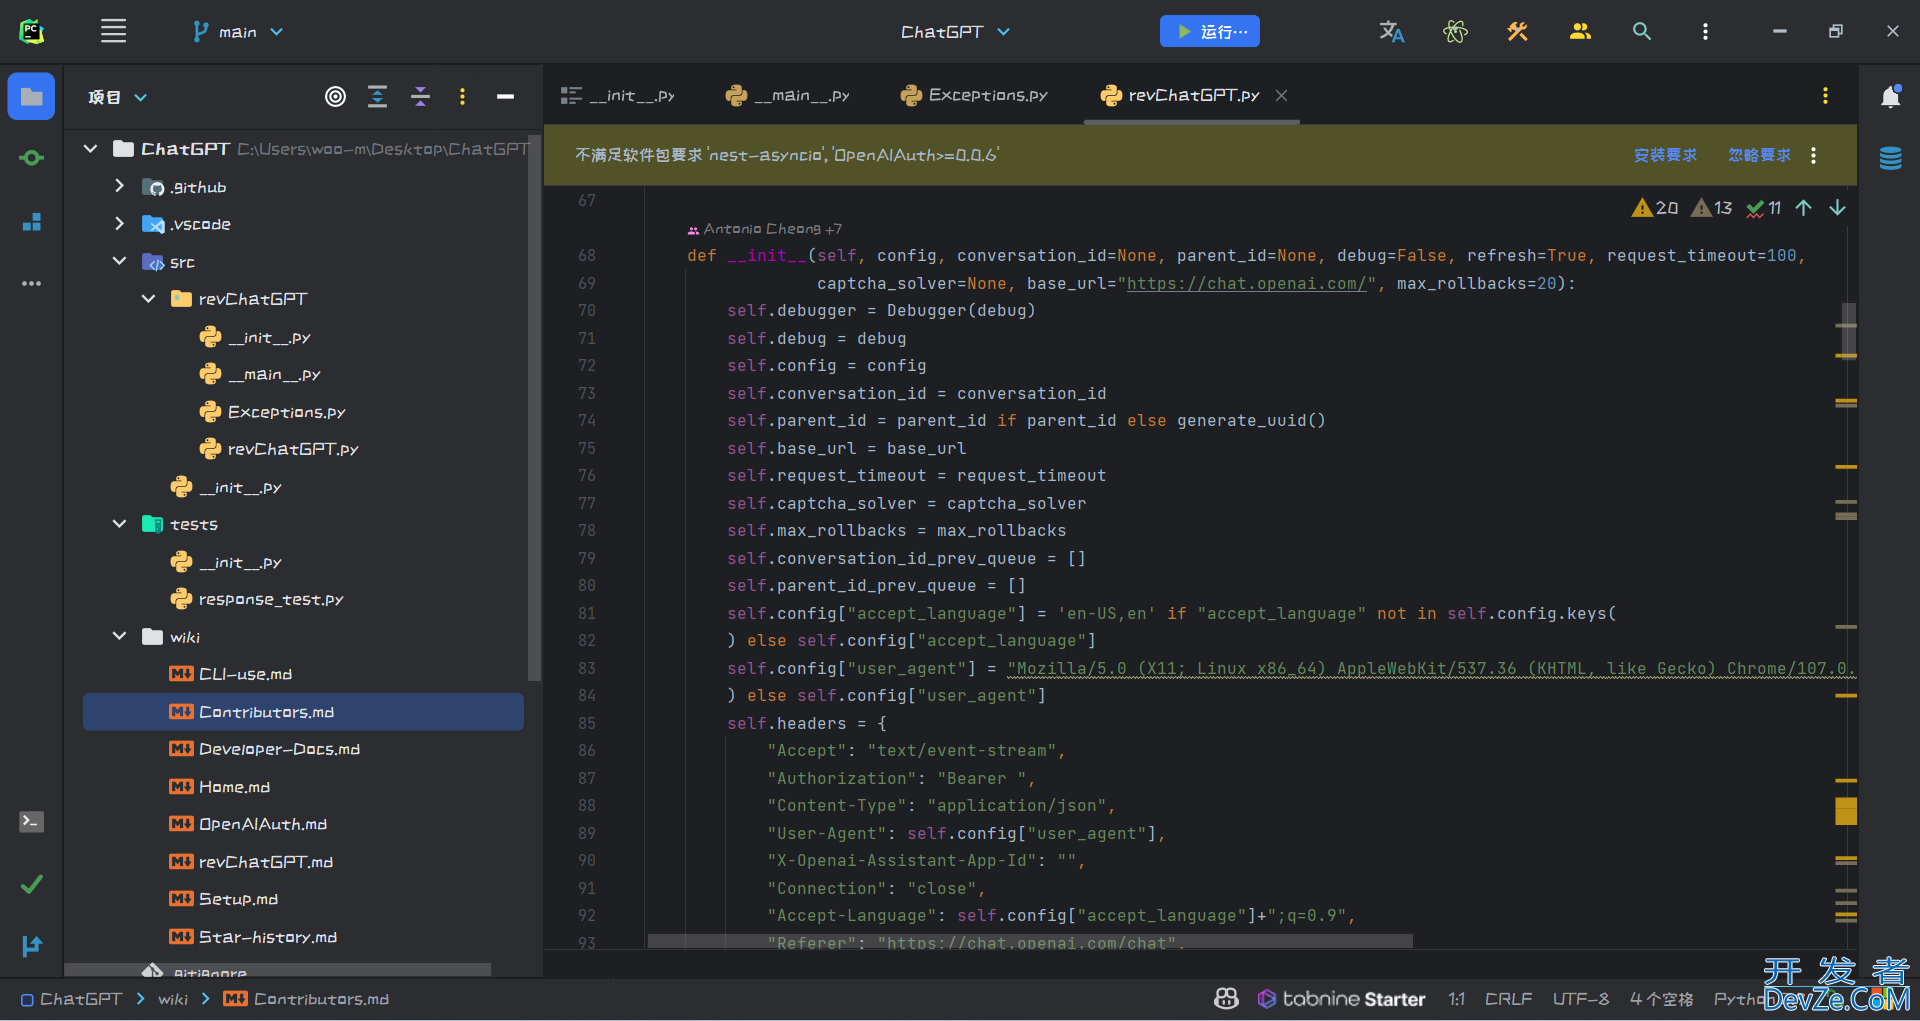Switch to Exceptions.py editor tab
The width and height of the screenshot is (1920, 1021).
pos(974,96)
